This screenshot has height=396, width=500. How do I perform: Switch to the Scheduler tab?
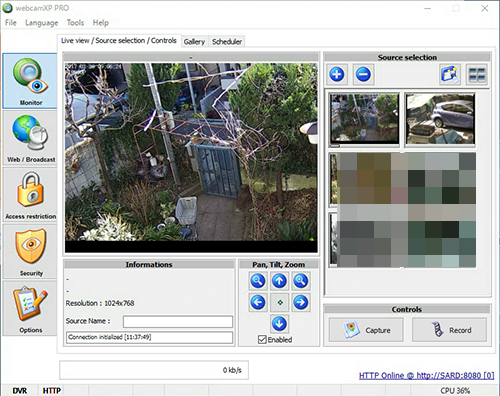(227, 42)
